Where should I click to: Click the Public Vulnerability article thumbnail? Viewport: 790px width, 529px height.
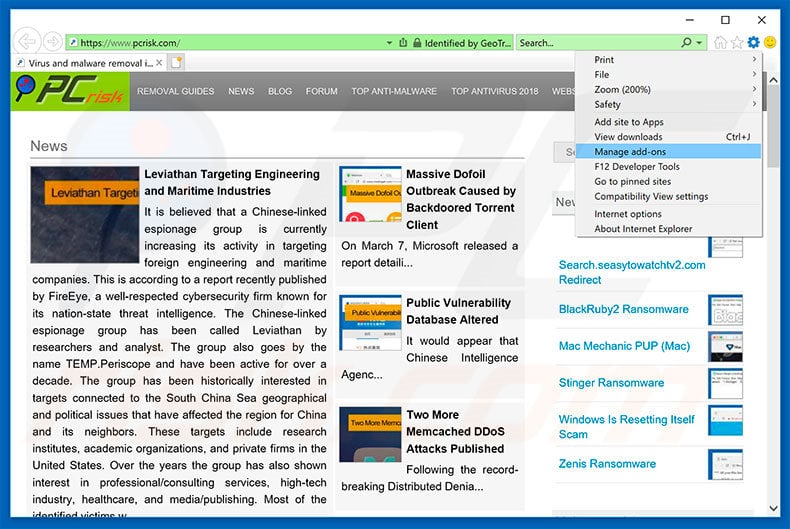(370, 323)
